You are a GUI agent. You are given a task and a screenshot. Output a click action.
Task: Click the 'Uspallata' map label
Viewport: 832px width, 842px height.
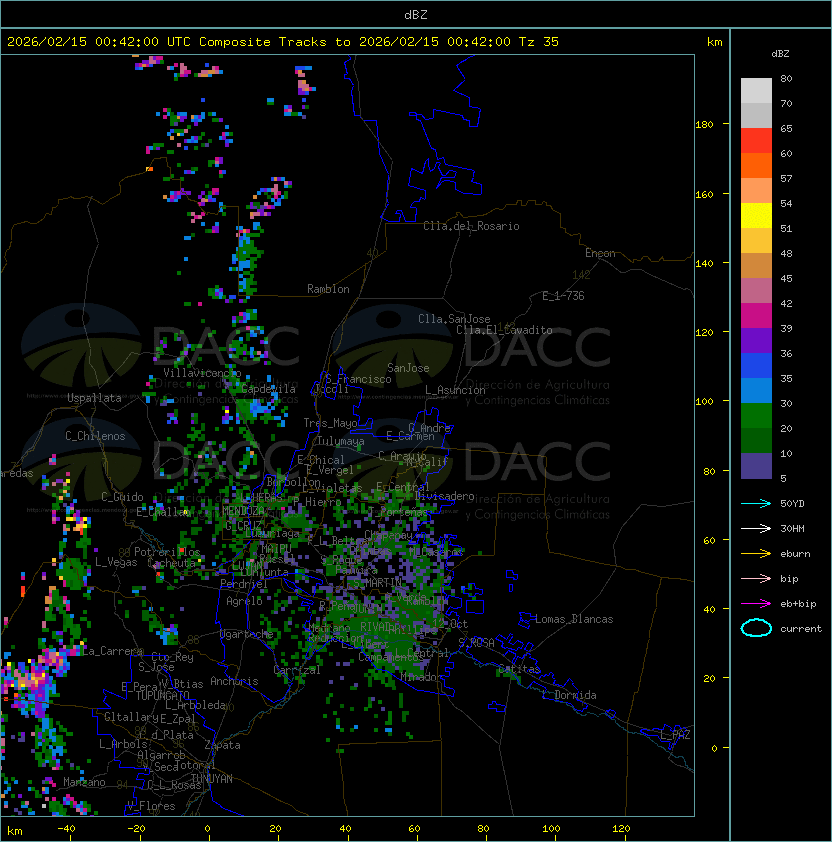pos(94,398)
